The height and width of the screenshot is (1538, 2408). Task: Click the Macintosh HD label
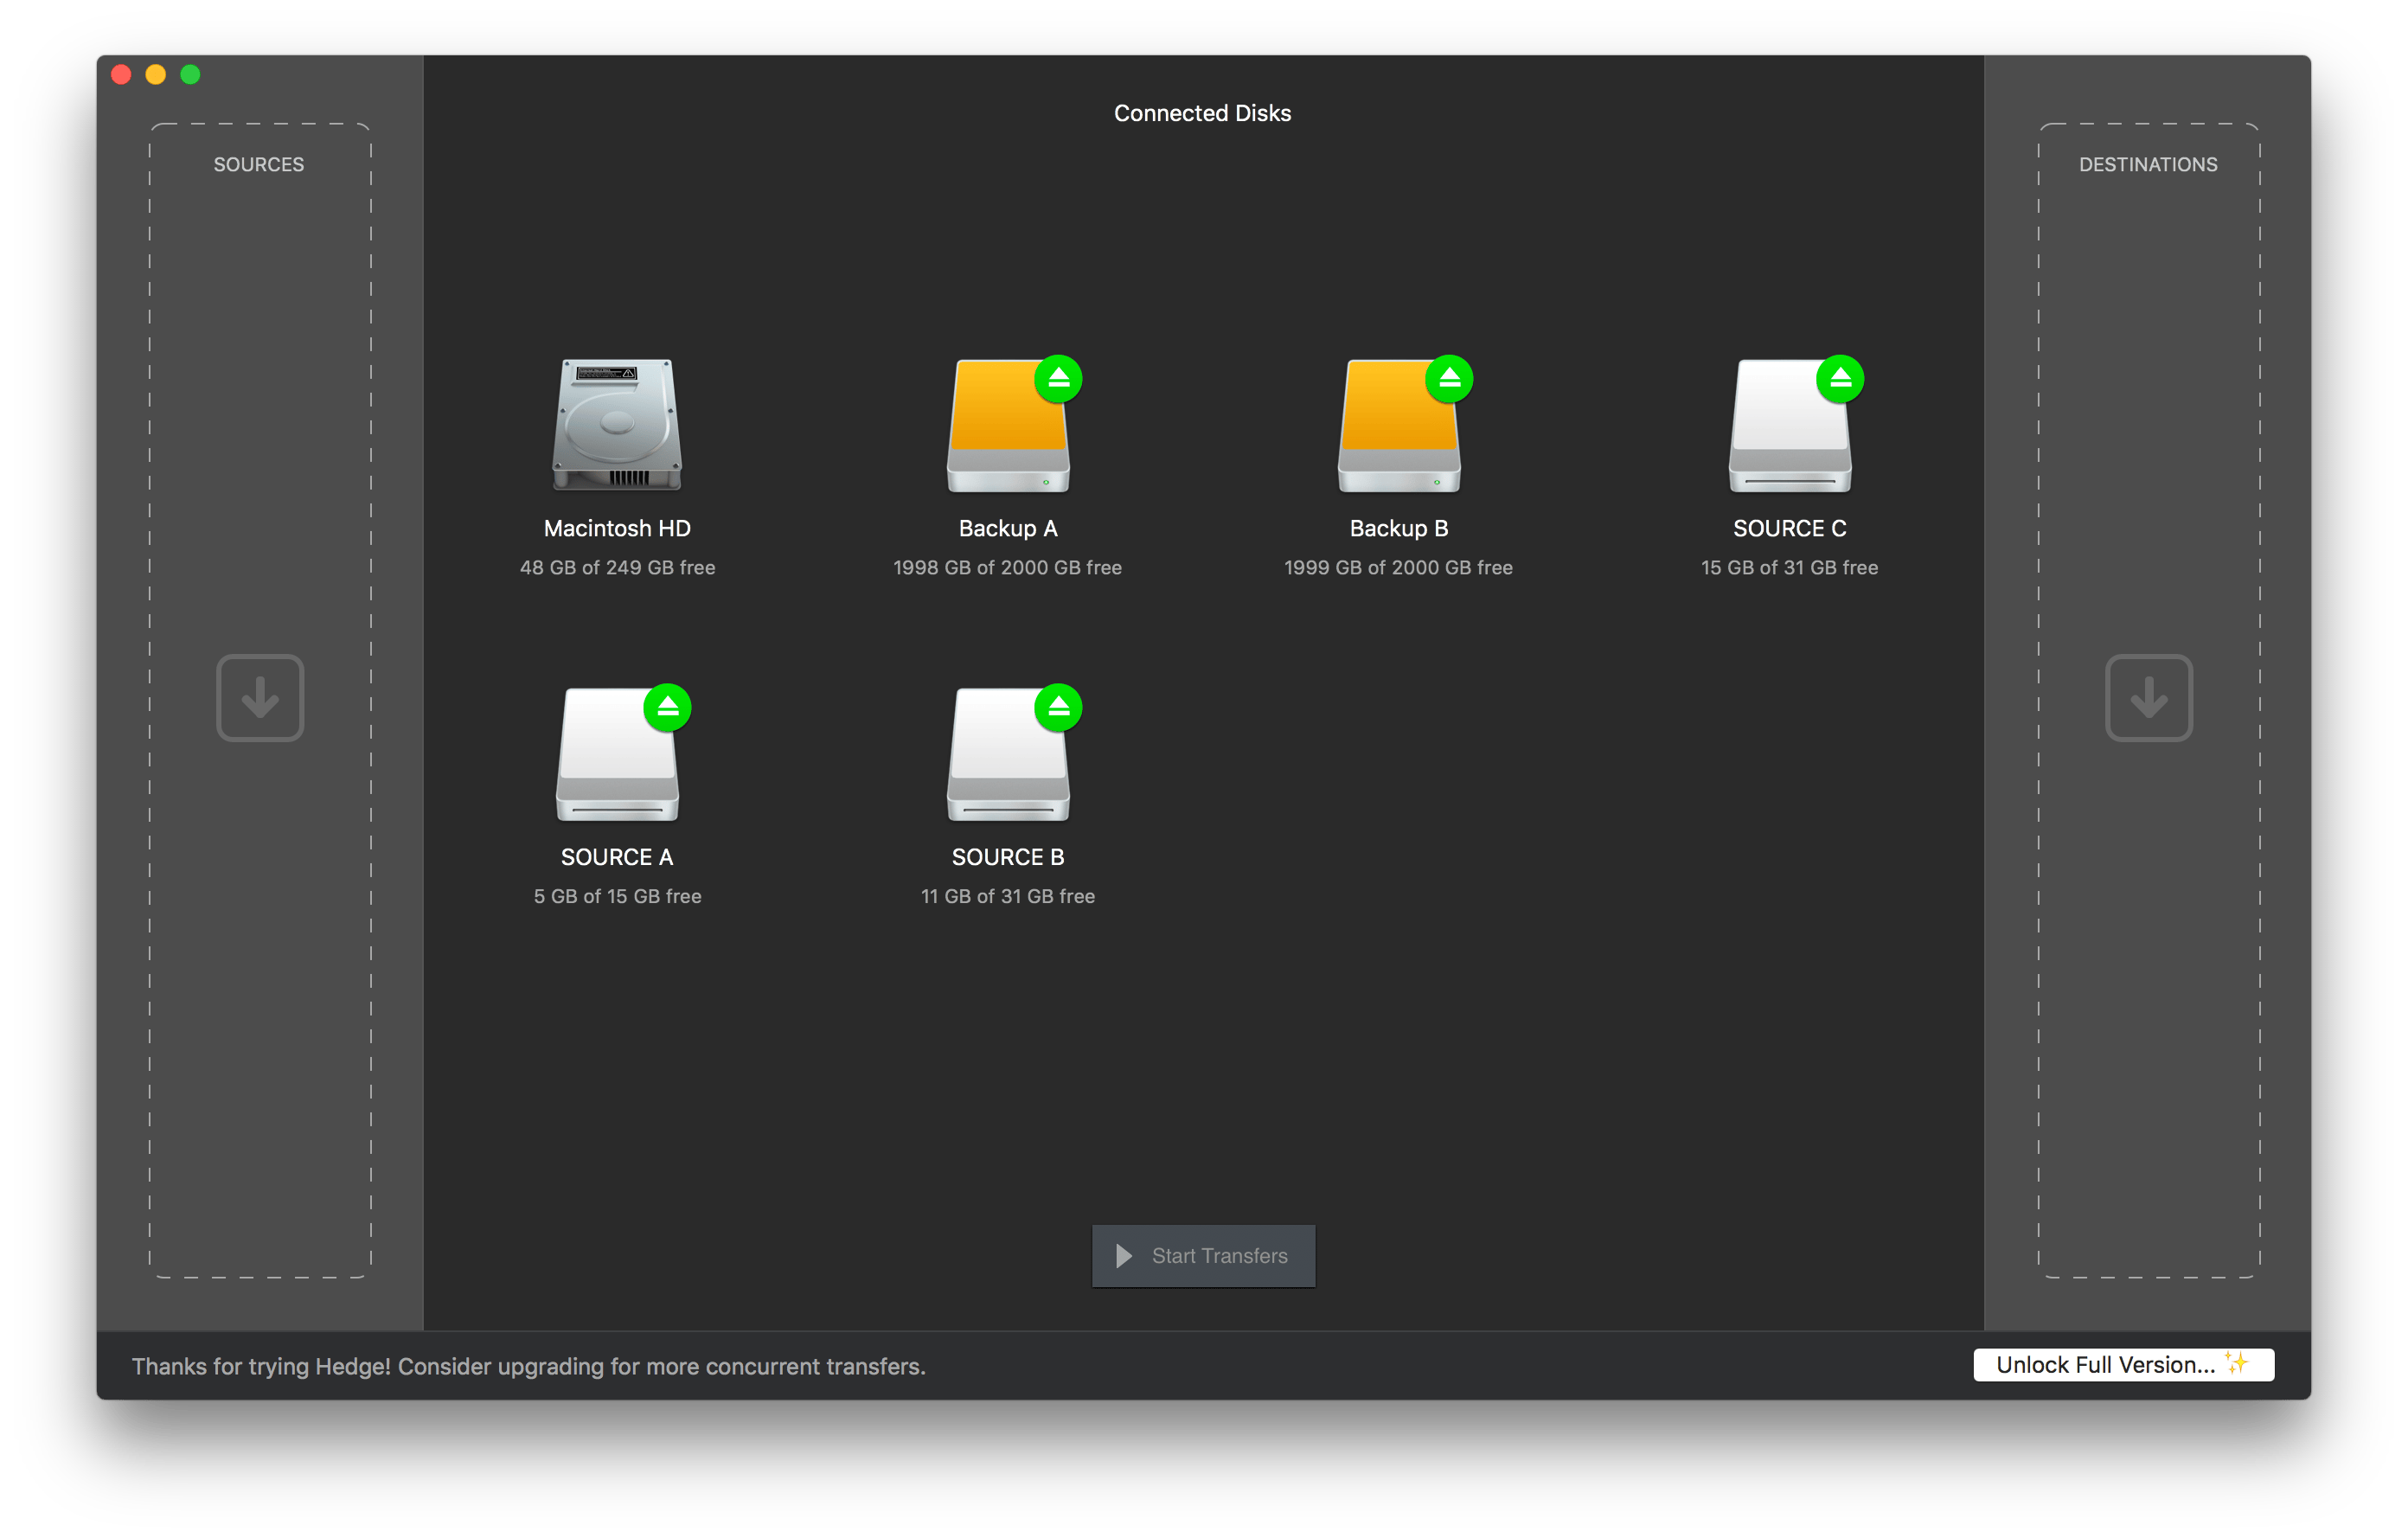617,528
